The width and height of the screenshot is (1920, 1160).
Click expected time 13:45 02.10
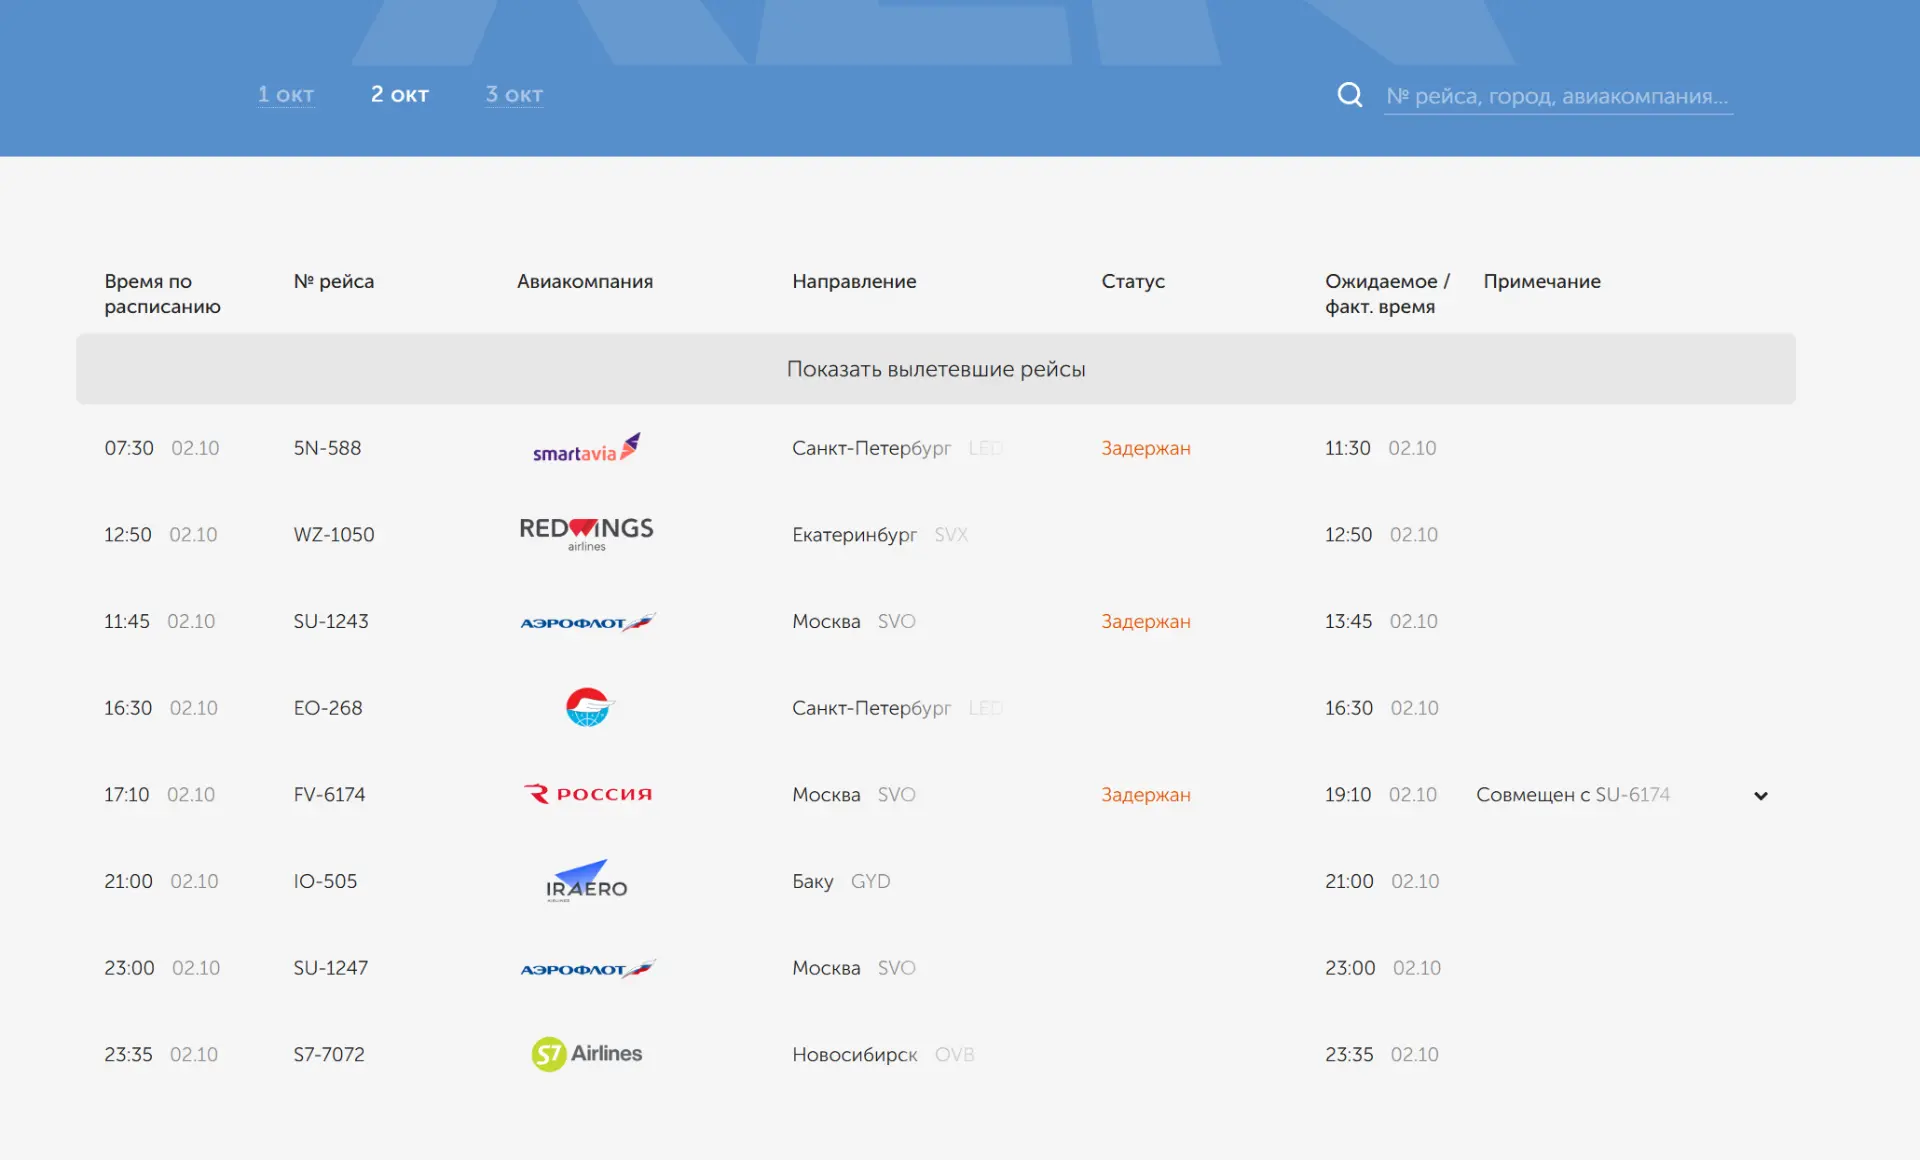[1382, 621]
